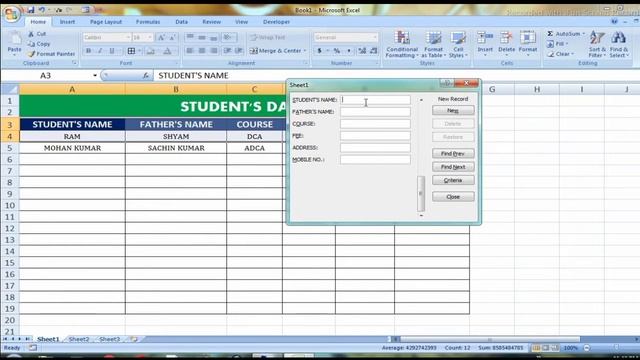Image resolution: width=640 pixels, height=360 pixels.
Task: Click the Insert Function fx icon
Action: click(x=145, y=76)
